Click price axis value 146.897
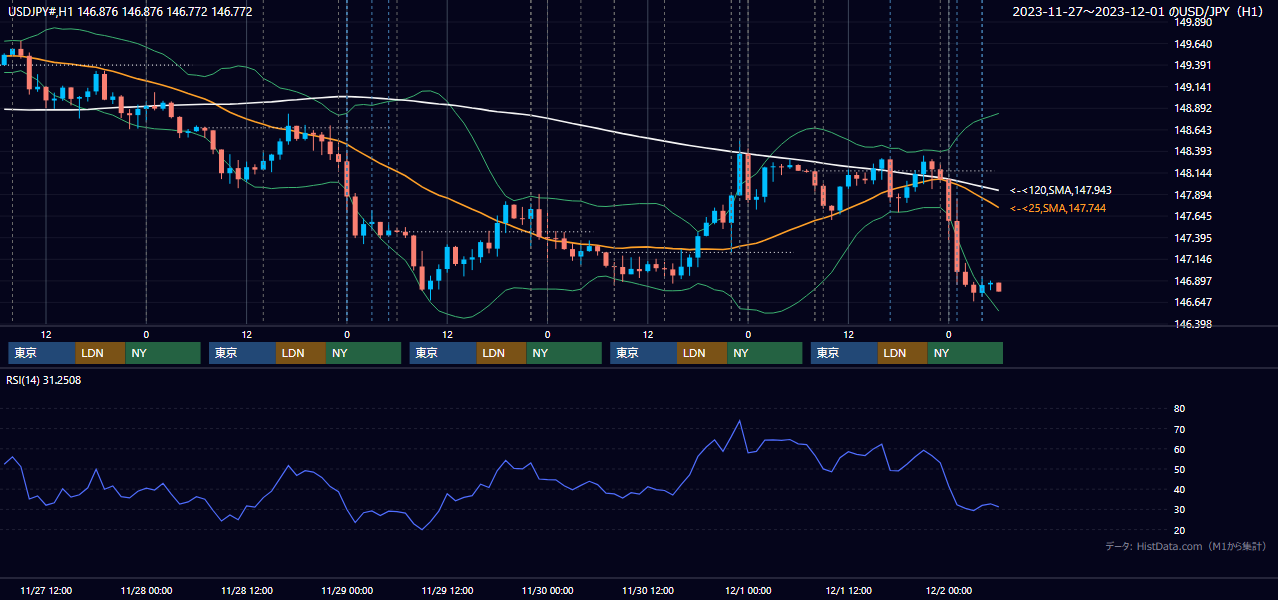 [1193, 281]
